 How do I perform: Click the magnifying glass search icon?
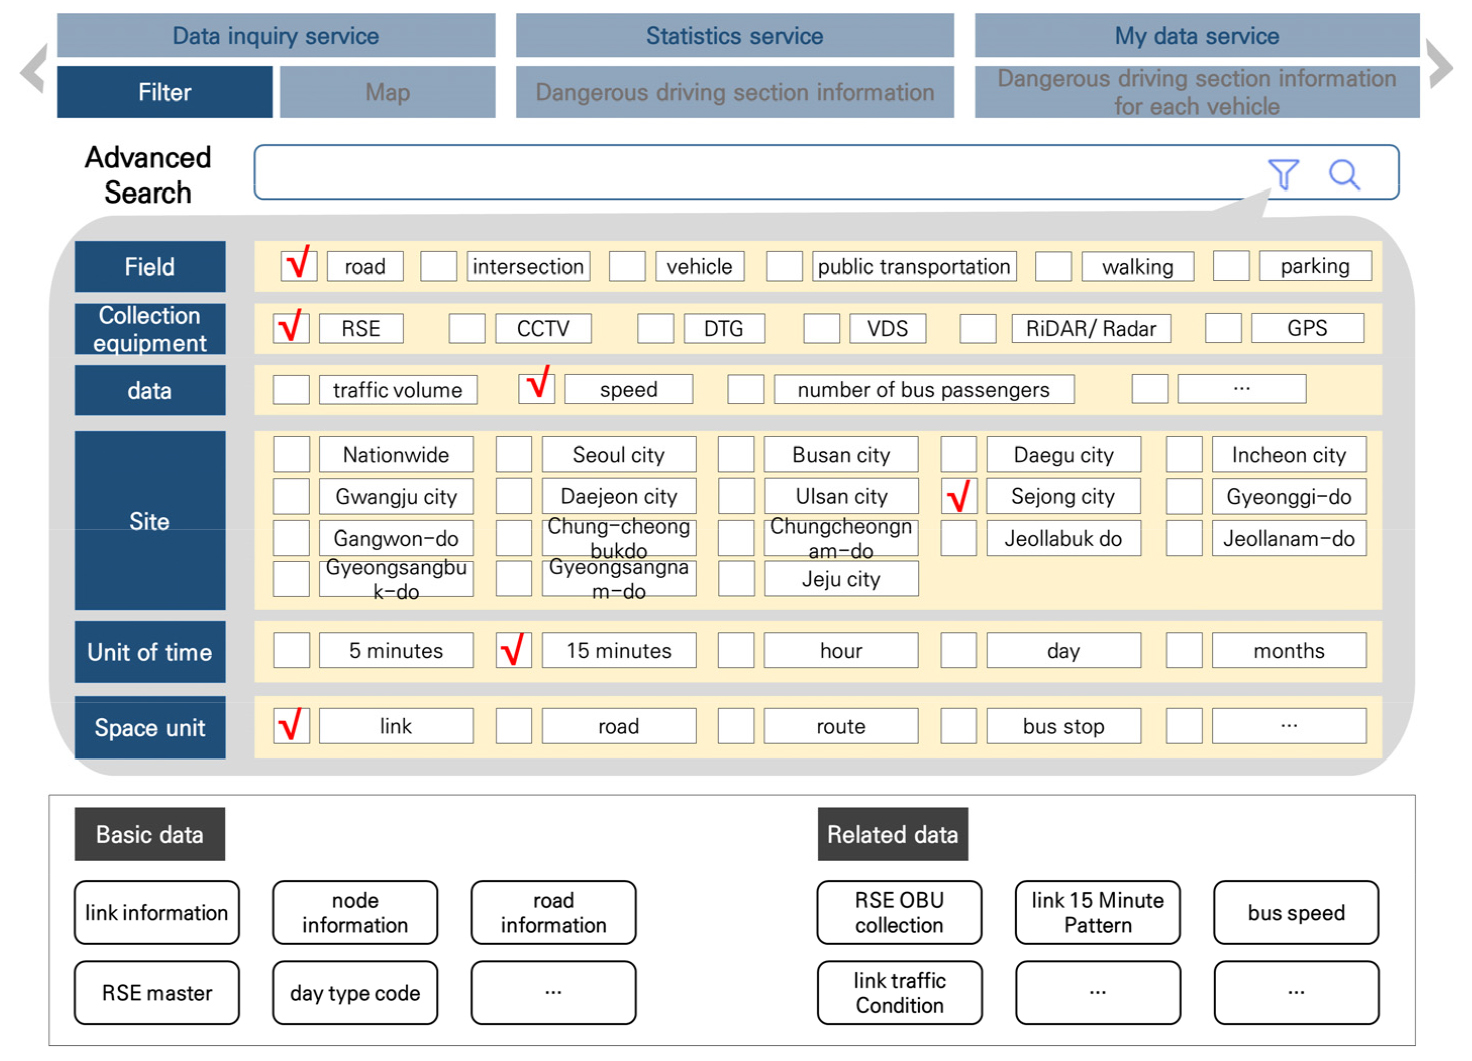pyautogui.click(x=1344, y=174)
